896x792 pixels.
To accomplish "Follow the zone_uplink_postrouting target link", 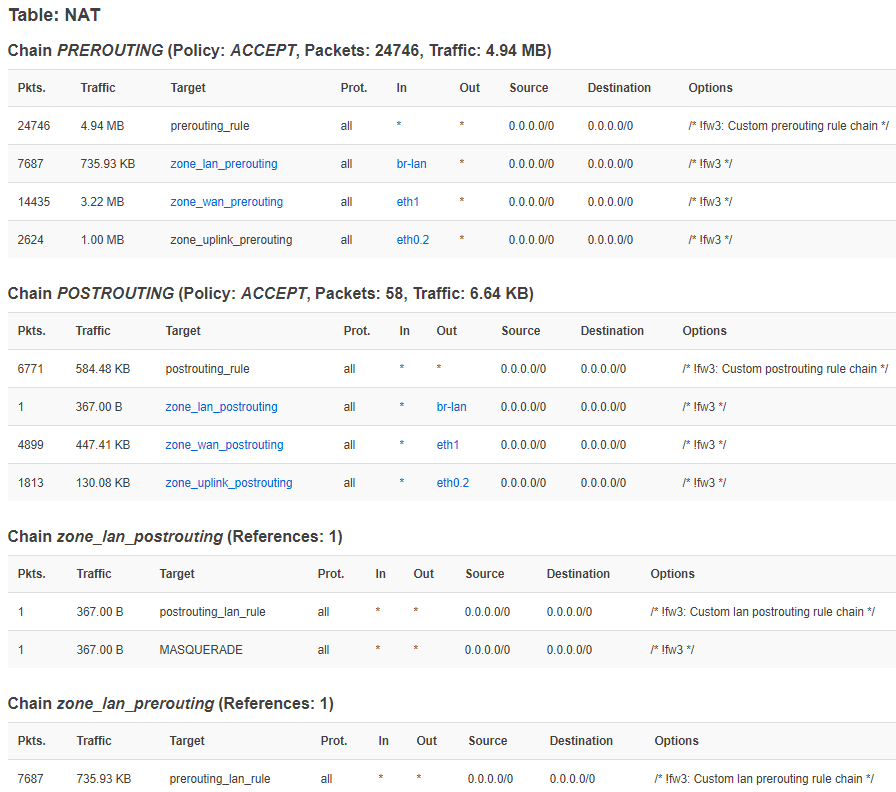I will click(228, 483).
